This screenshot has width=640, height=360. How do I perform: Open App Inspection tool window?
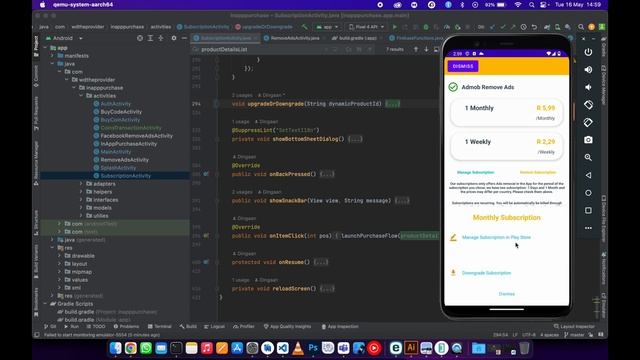tap(340, 327)
